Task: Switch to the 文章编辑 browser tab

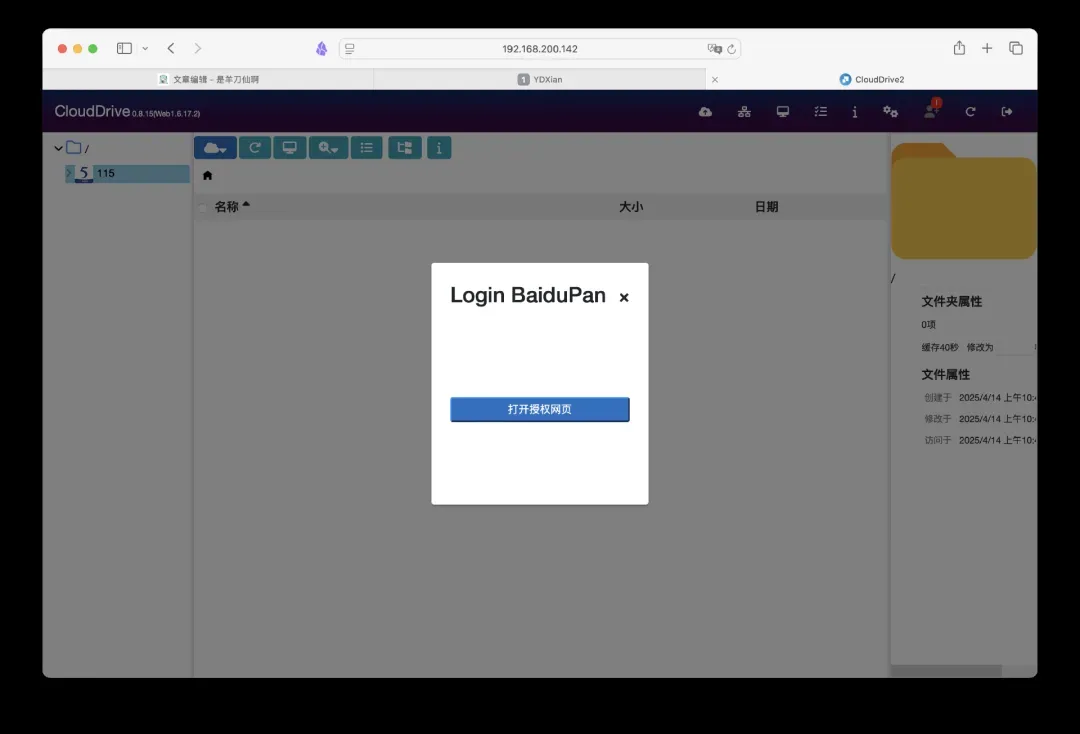Action: 208,79
